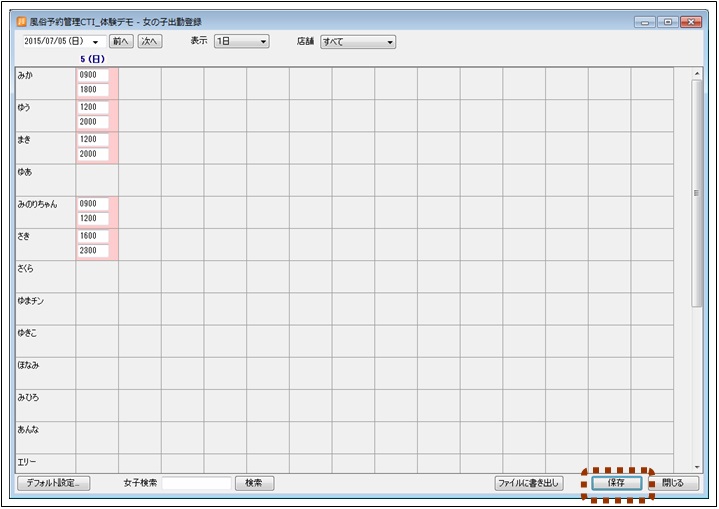Click the app icon in title bar
Screen dimensions: 719x509
(21, 21)
